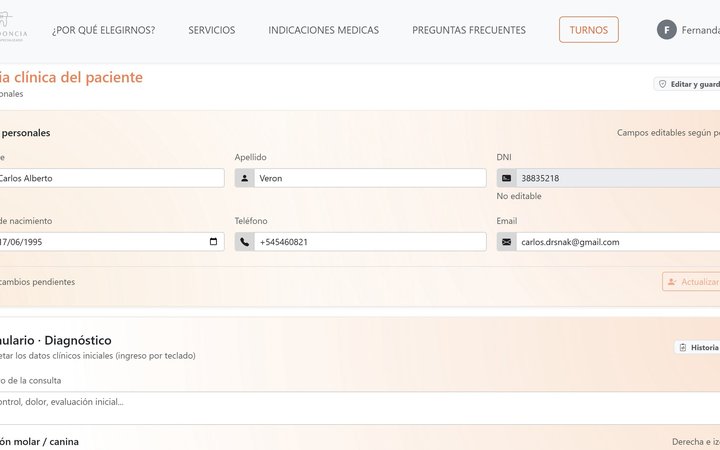Click the phone icon beside Teléfono field
Viewport: 720px width, 450px height.
(245, 242)
